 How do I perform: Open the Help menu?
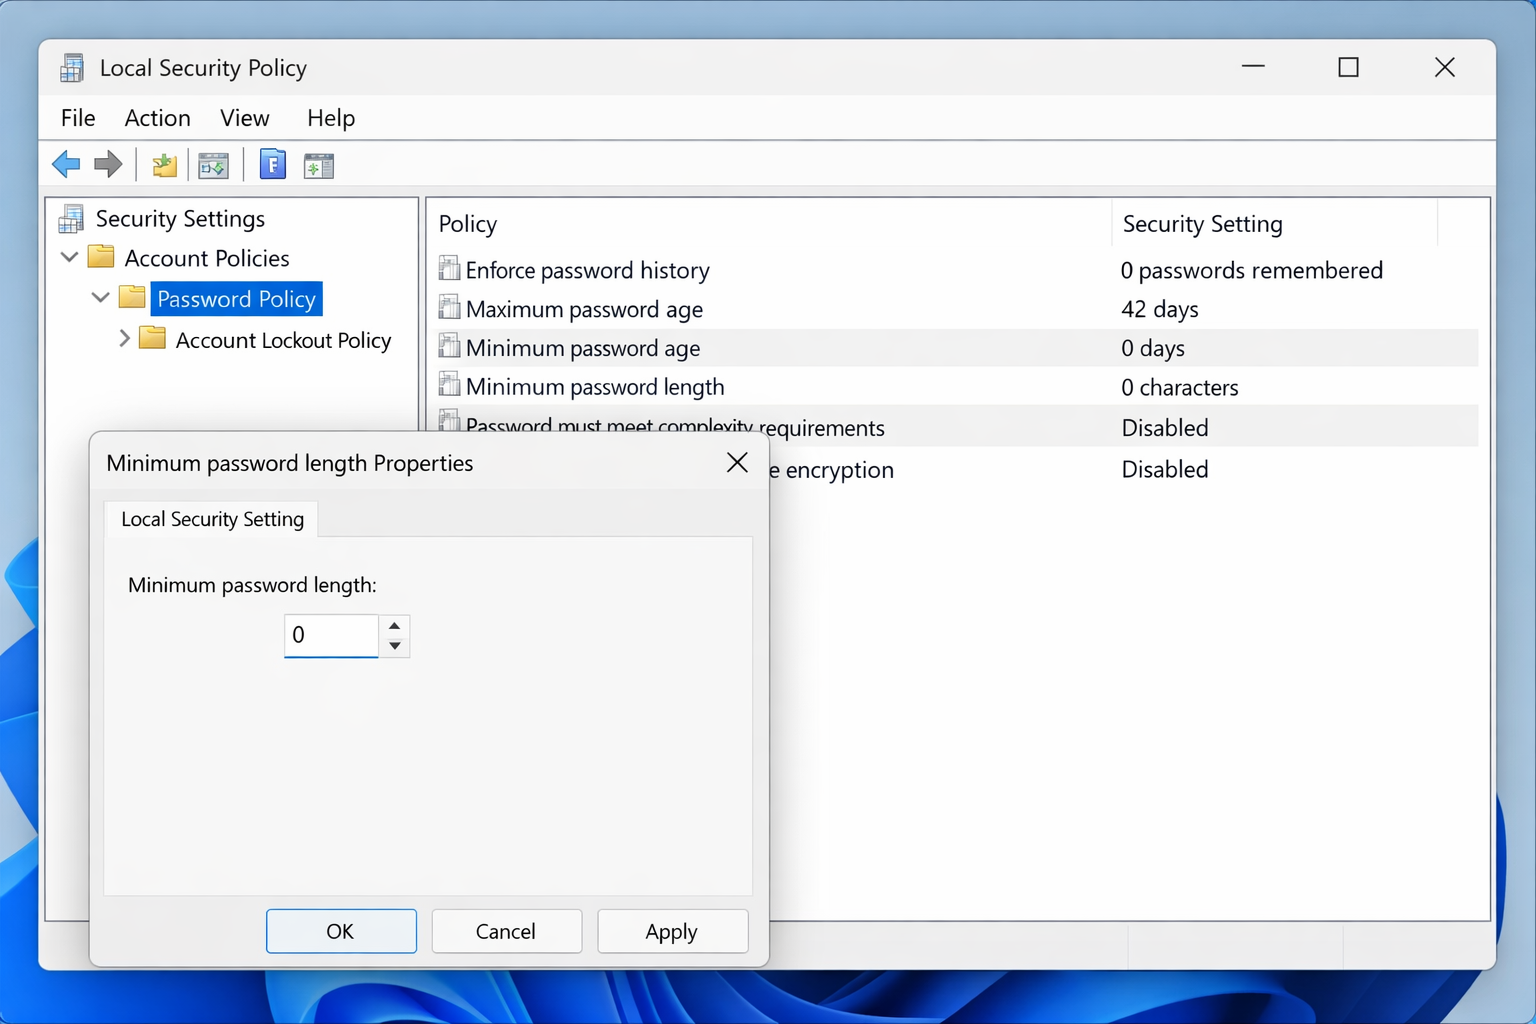[x=331, y=118]
